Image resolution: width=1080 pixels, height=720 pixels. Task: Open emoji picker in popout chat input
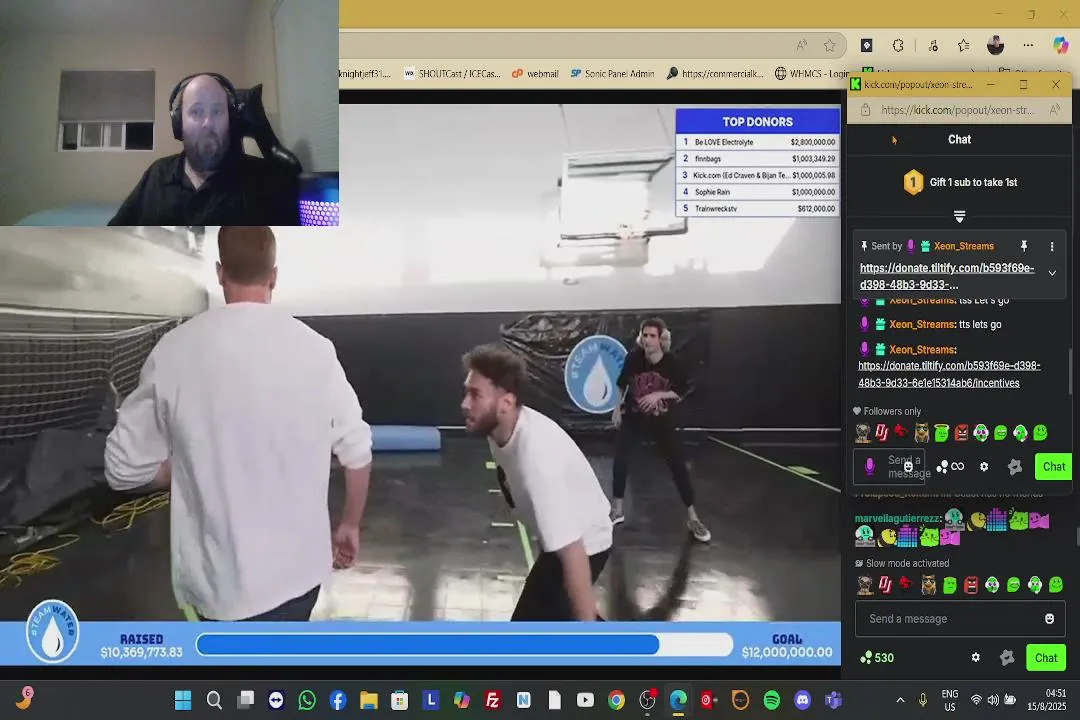[x=908, y=467]
